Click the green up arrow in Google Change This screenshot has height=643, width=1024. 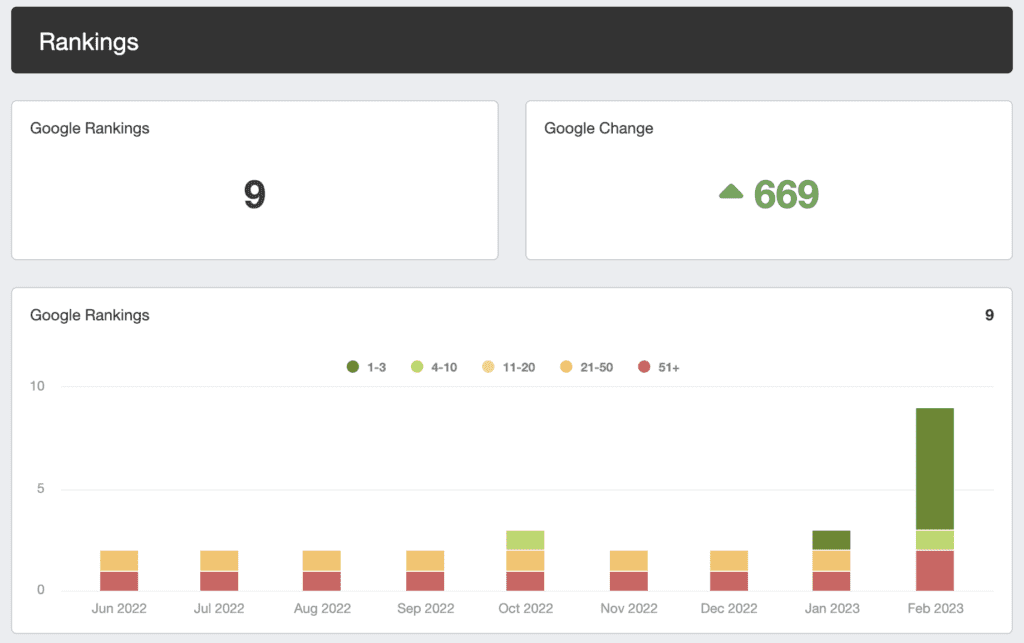click(731, 191)
